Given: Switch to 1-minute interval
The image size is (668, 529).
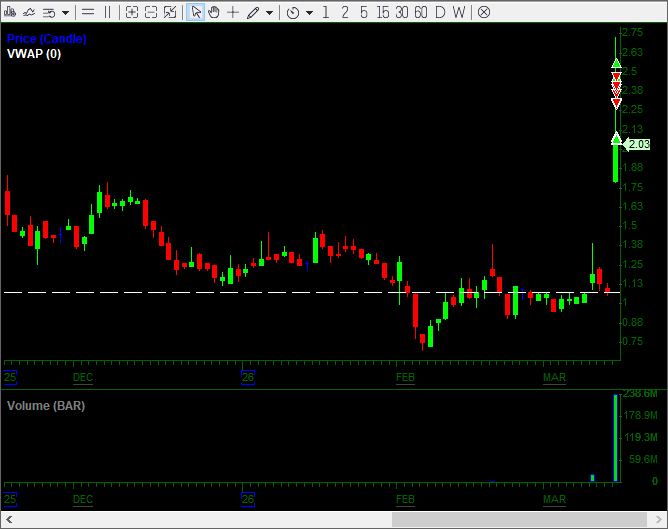Looking at the screenshot, I should [x=326, y=12].
